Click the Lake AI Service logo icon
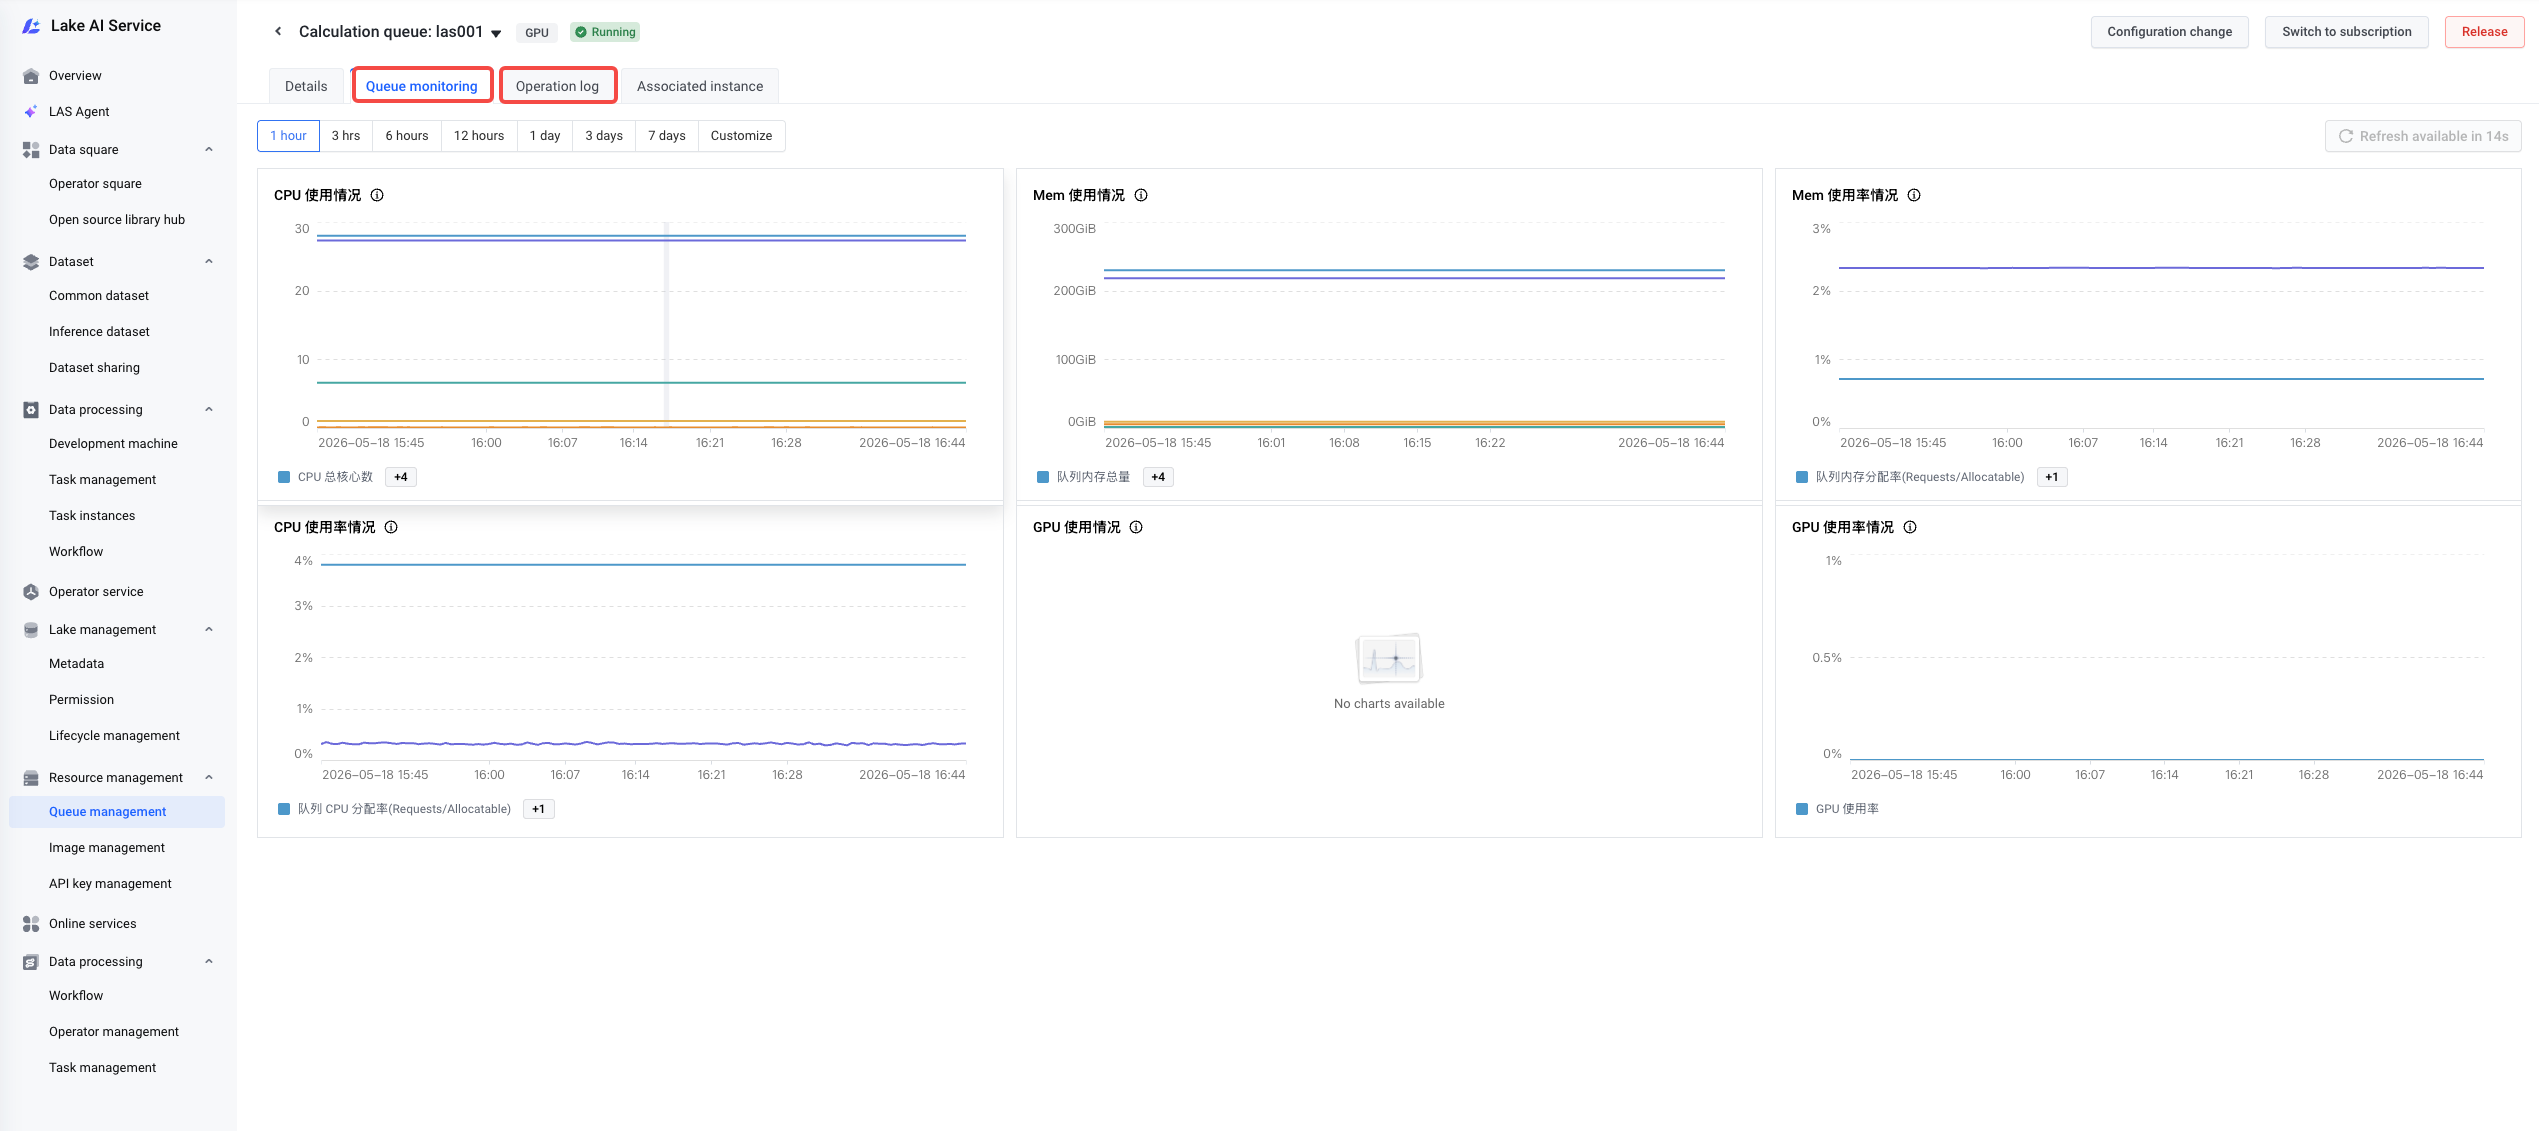The width and height of the screenshot is (2539, 1131). tap(31, 26)
